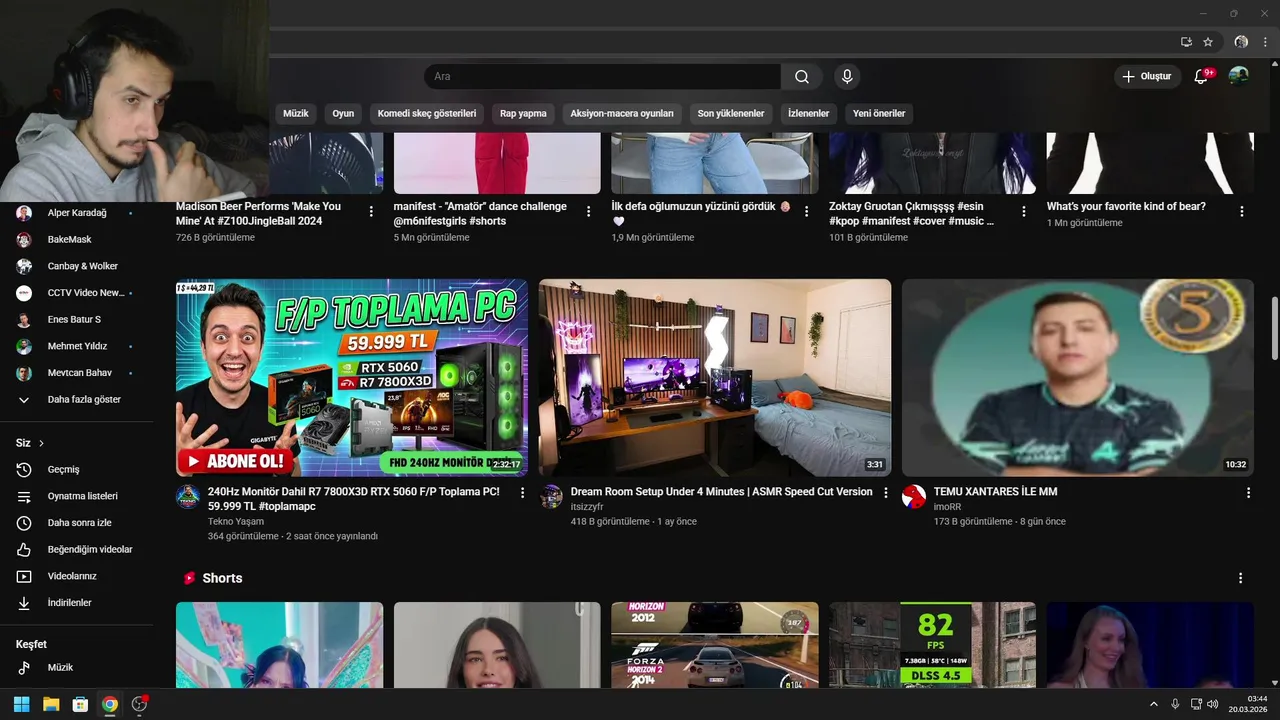Click the Oluştur create button
The height and width of the screenshot is (720, 1280).
pos(1148,77)
